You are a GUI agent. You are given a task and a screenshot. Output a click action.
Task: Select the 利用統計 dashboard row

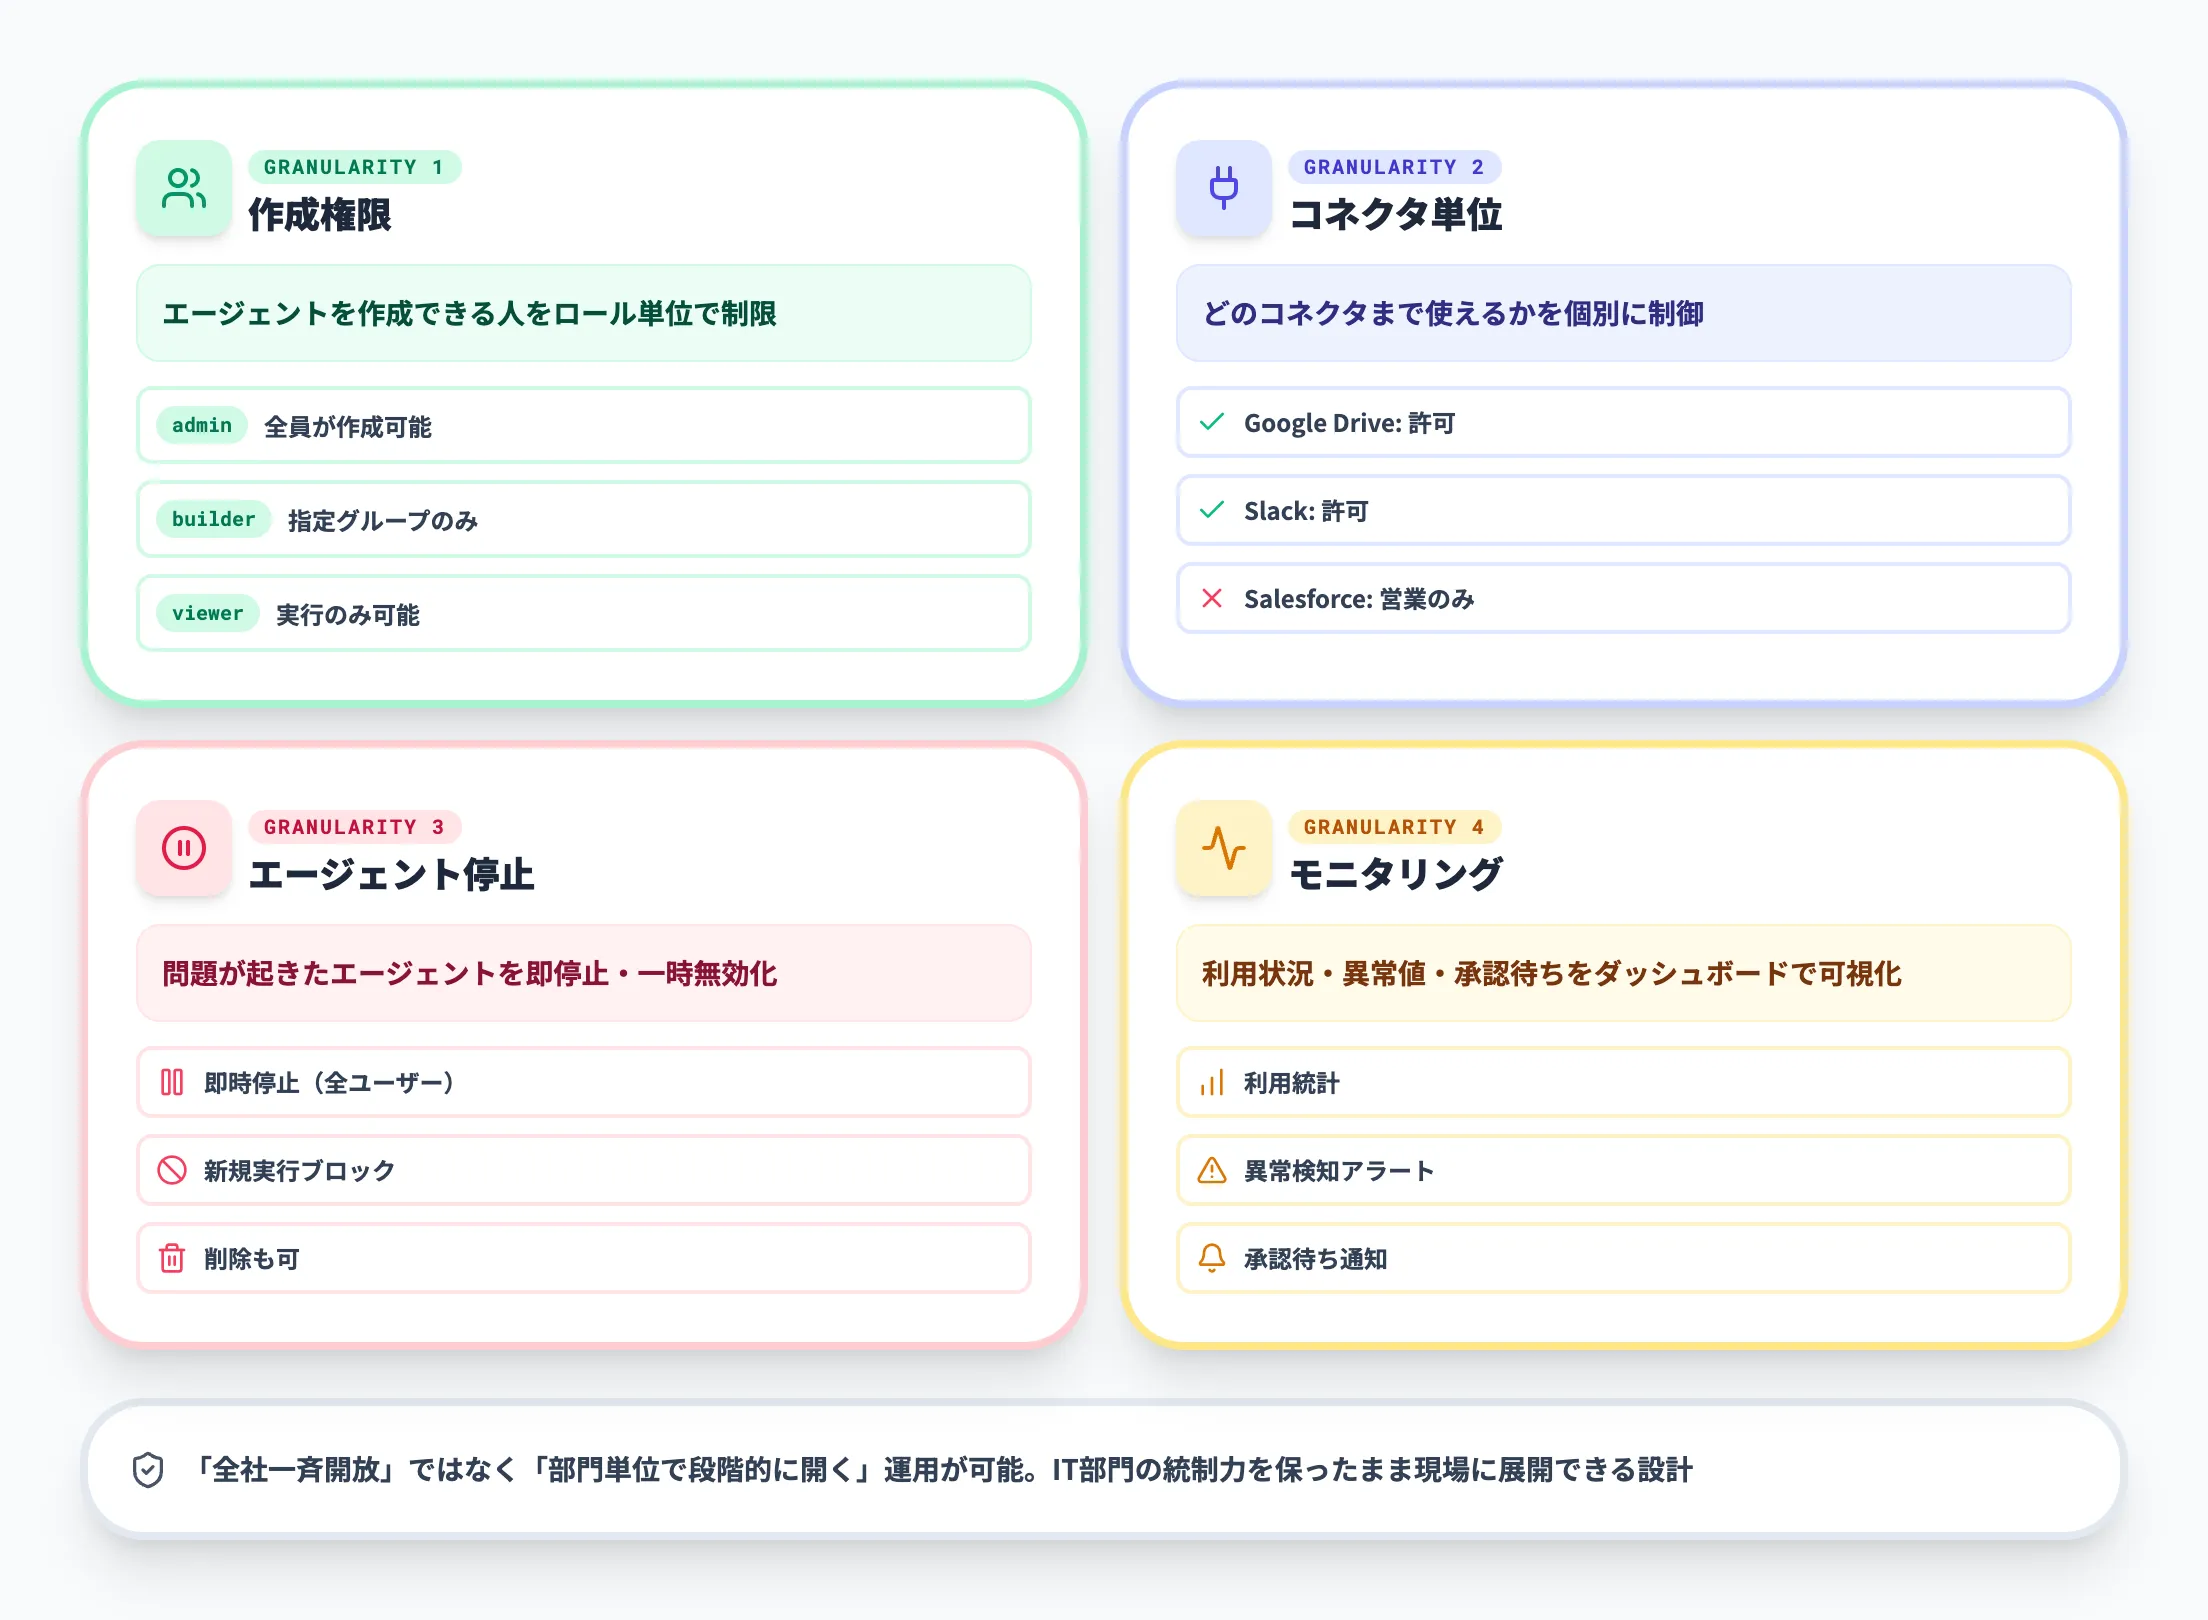click(x=1624, y=1082)
